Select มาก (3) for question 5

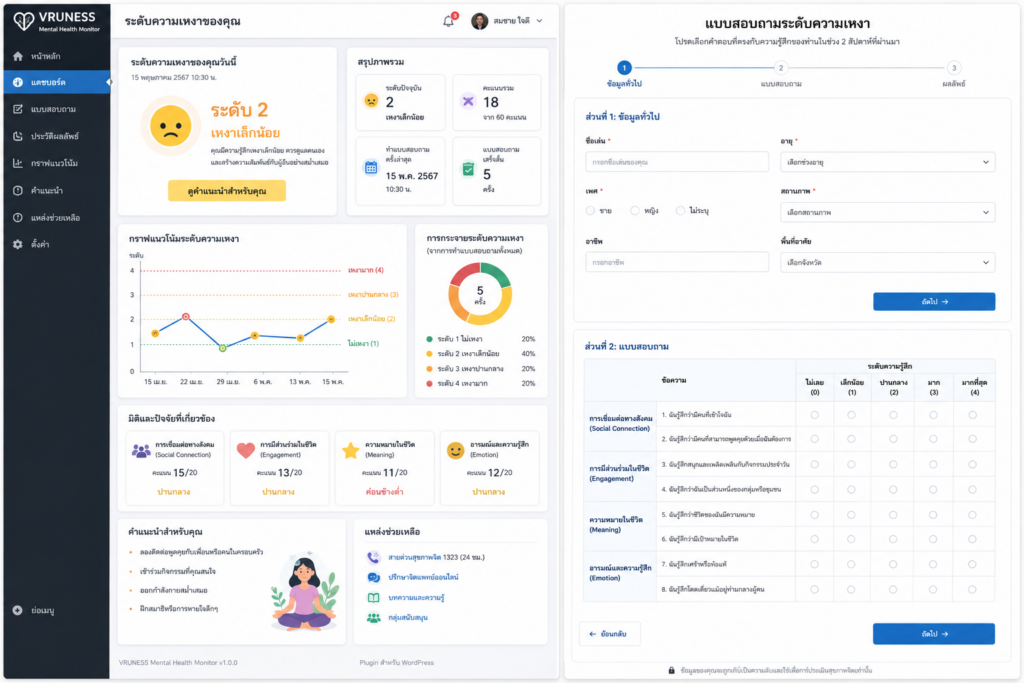[933, 515]
